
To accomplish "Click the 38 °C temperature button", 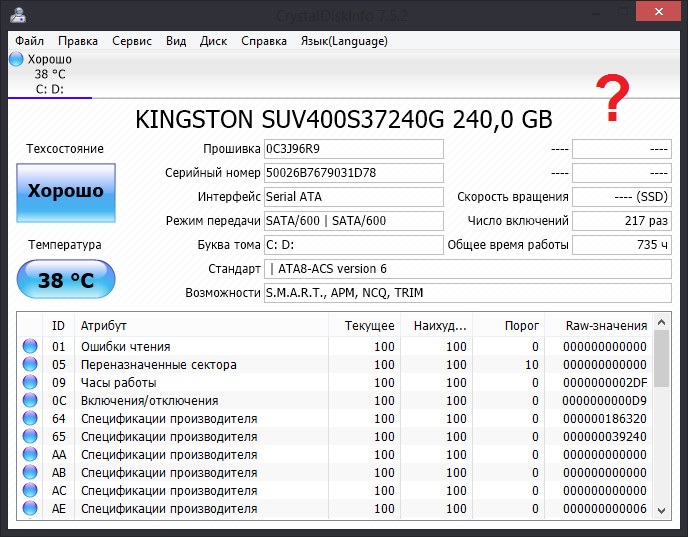I will point(66,279).
